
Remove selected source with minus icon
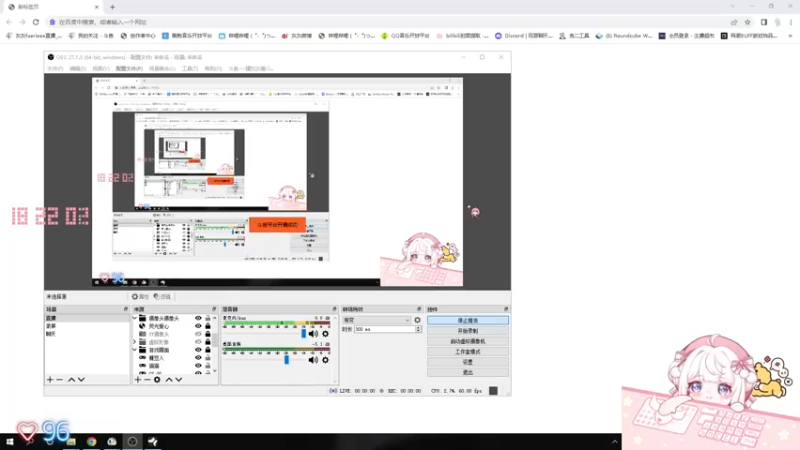pos(147,380)
